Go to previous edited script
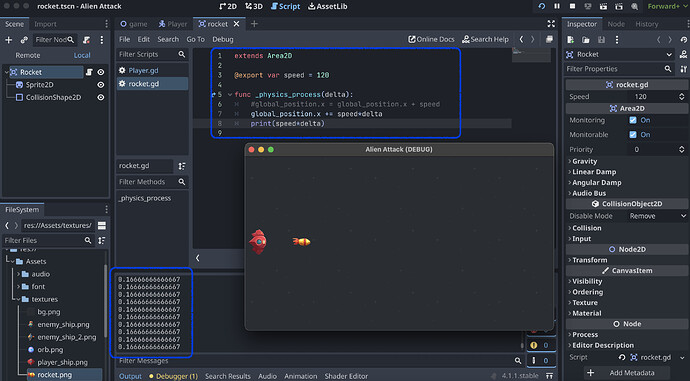 tap(521, 39)
